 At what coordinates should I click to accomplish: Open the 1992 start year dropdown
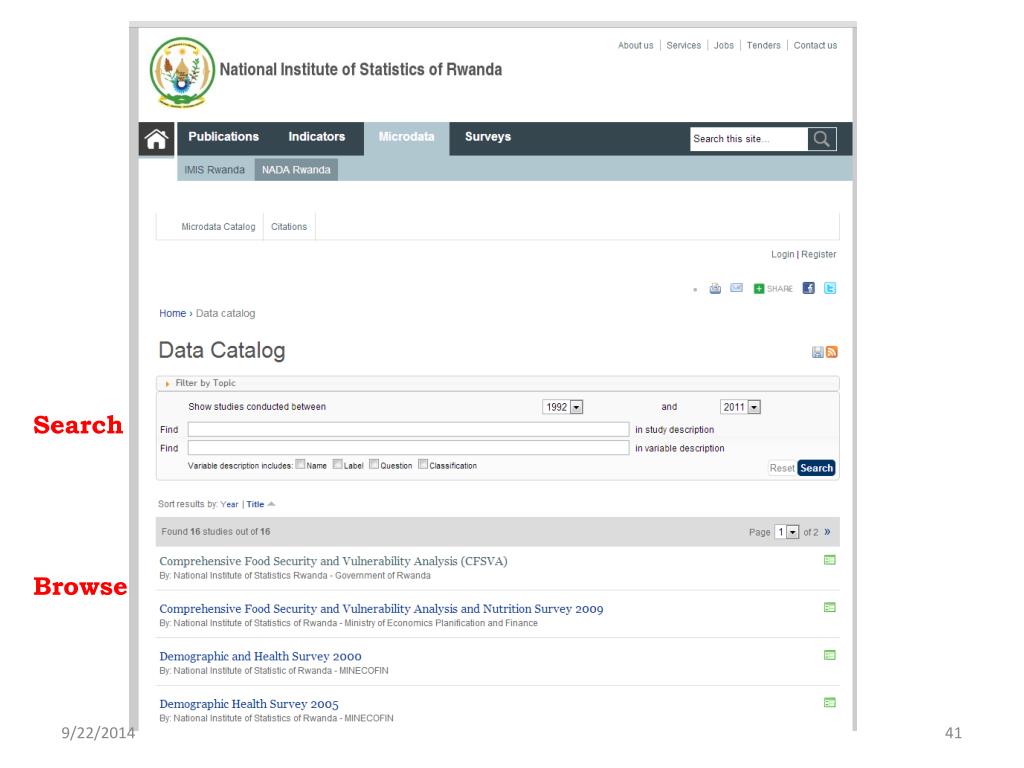click(x=562, y=407)
